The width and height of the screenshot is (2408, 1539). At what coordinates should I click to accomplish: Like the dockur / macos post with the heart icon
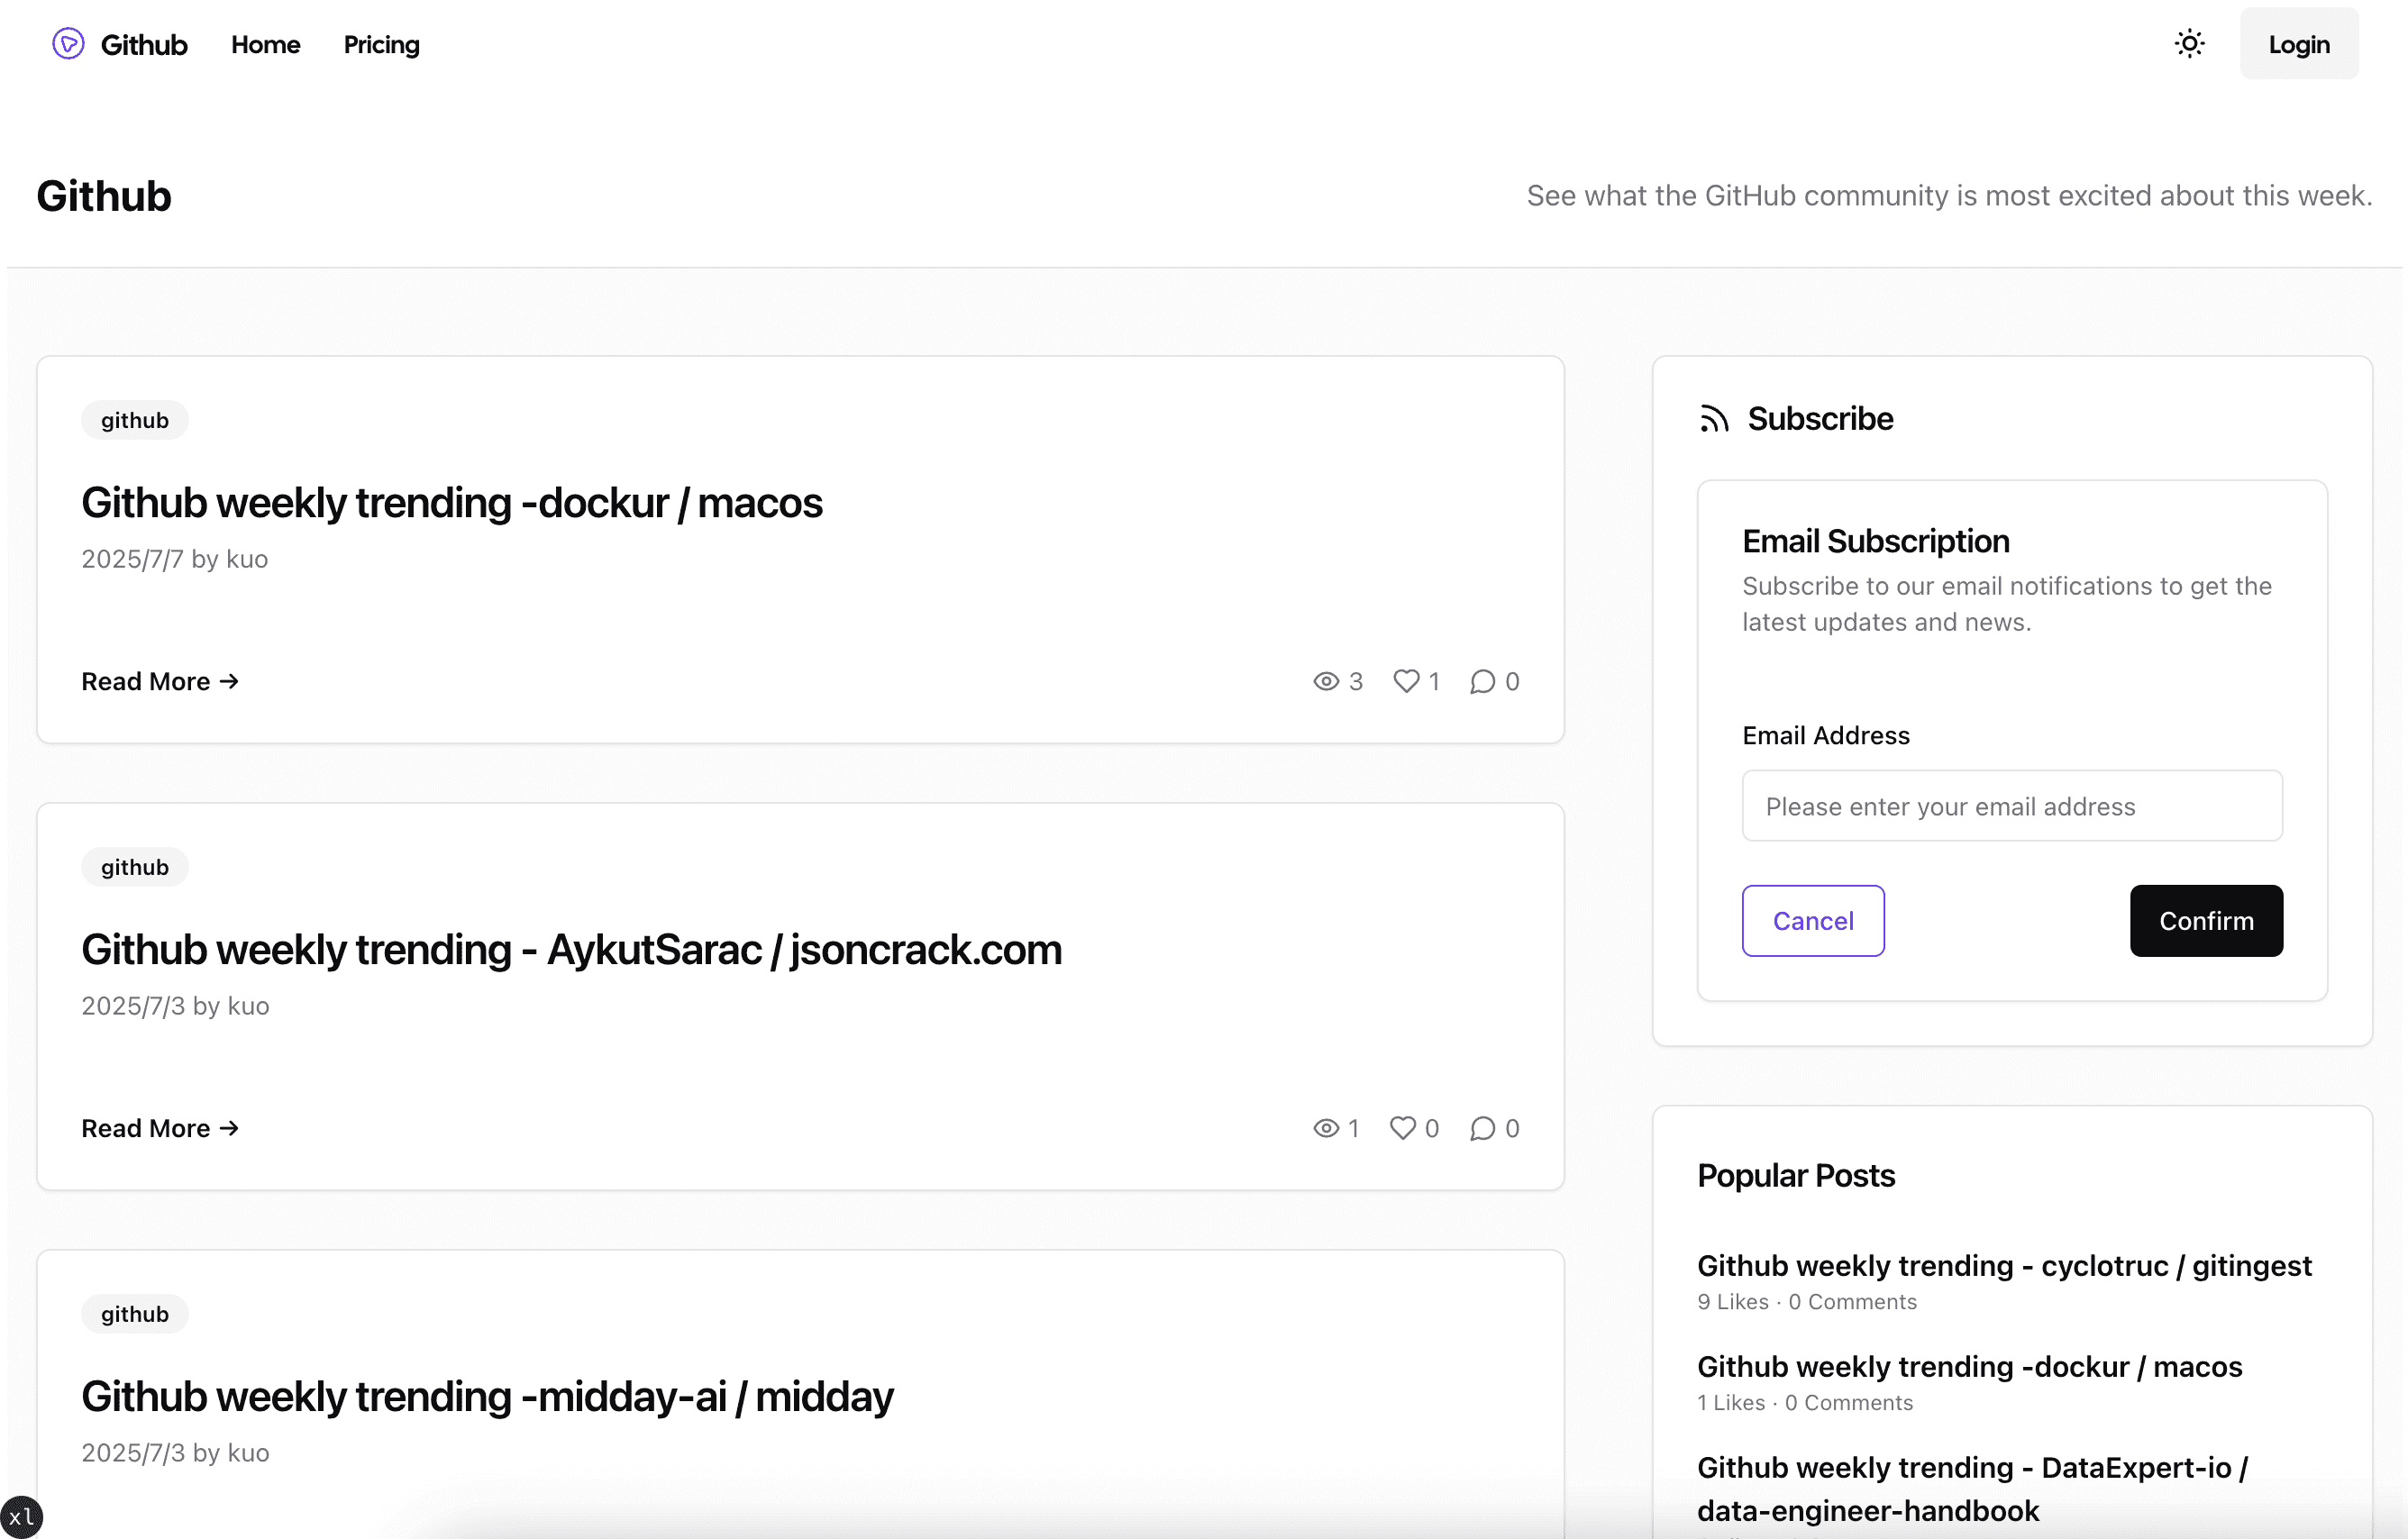1406,681
